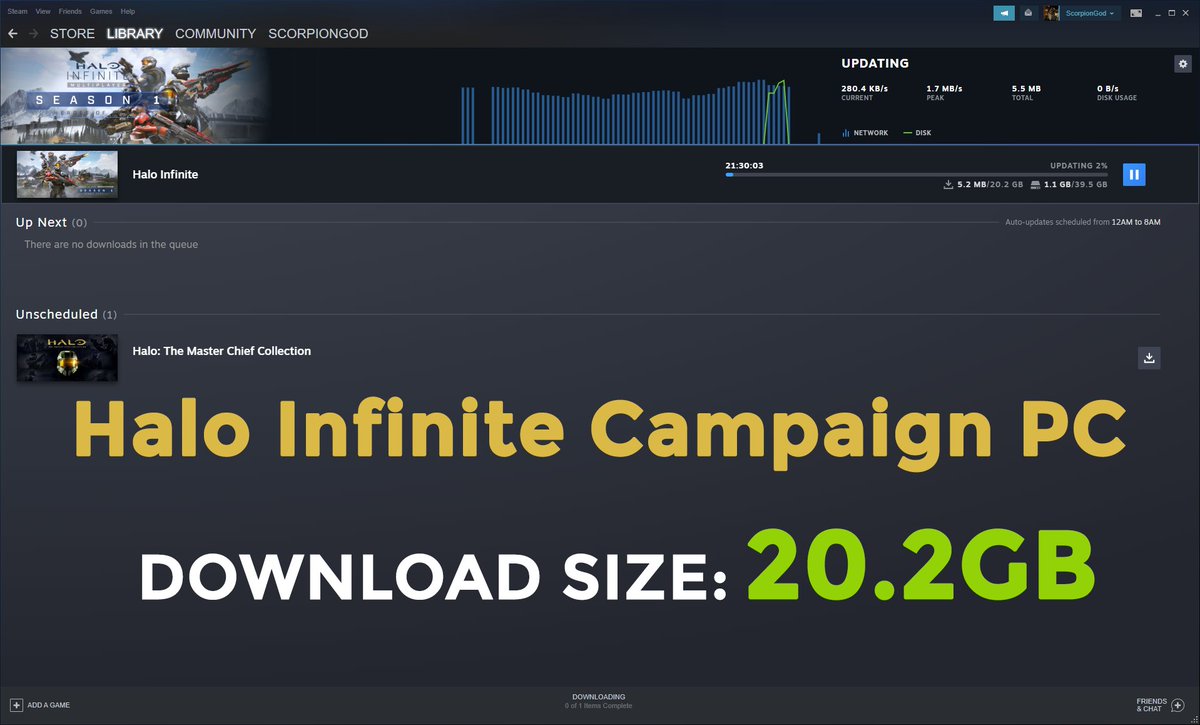
Task: Open the Halo Infinite game thumbnail
Action: [x=67, y=175]
